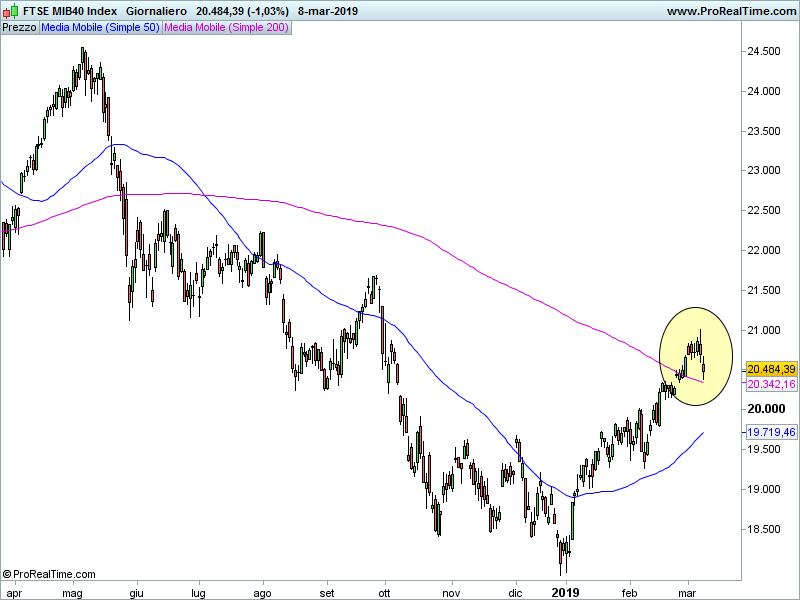Click the magenta 20.342,16 value tag
The width and height of the screenshot is (800, 600).
[771, 384]
